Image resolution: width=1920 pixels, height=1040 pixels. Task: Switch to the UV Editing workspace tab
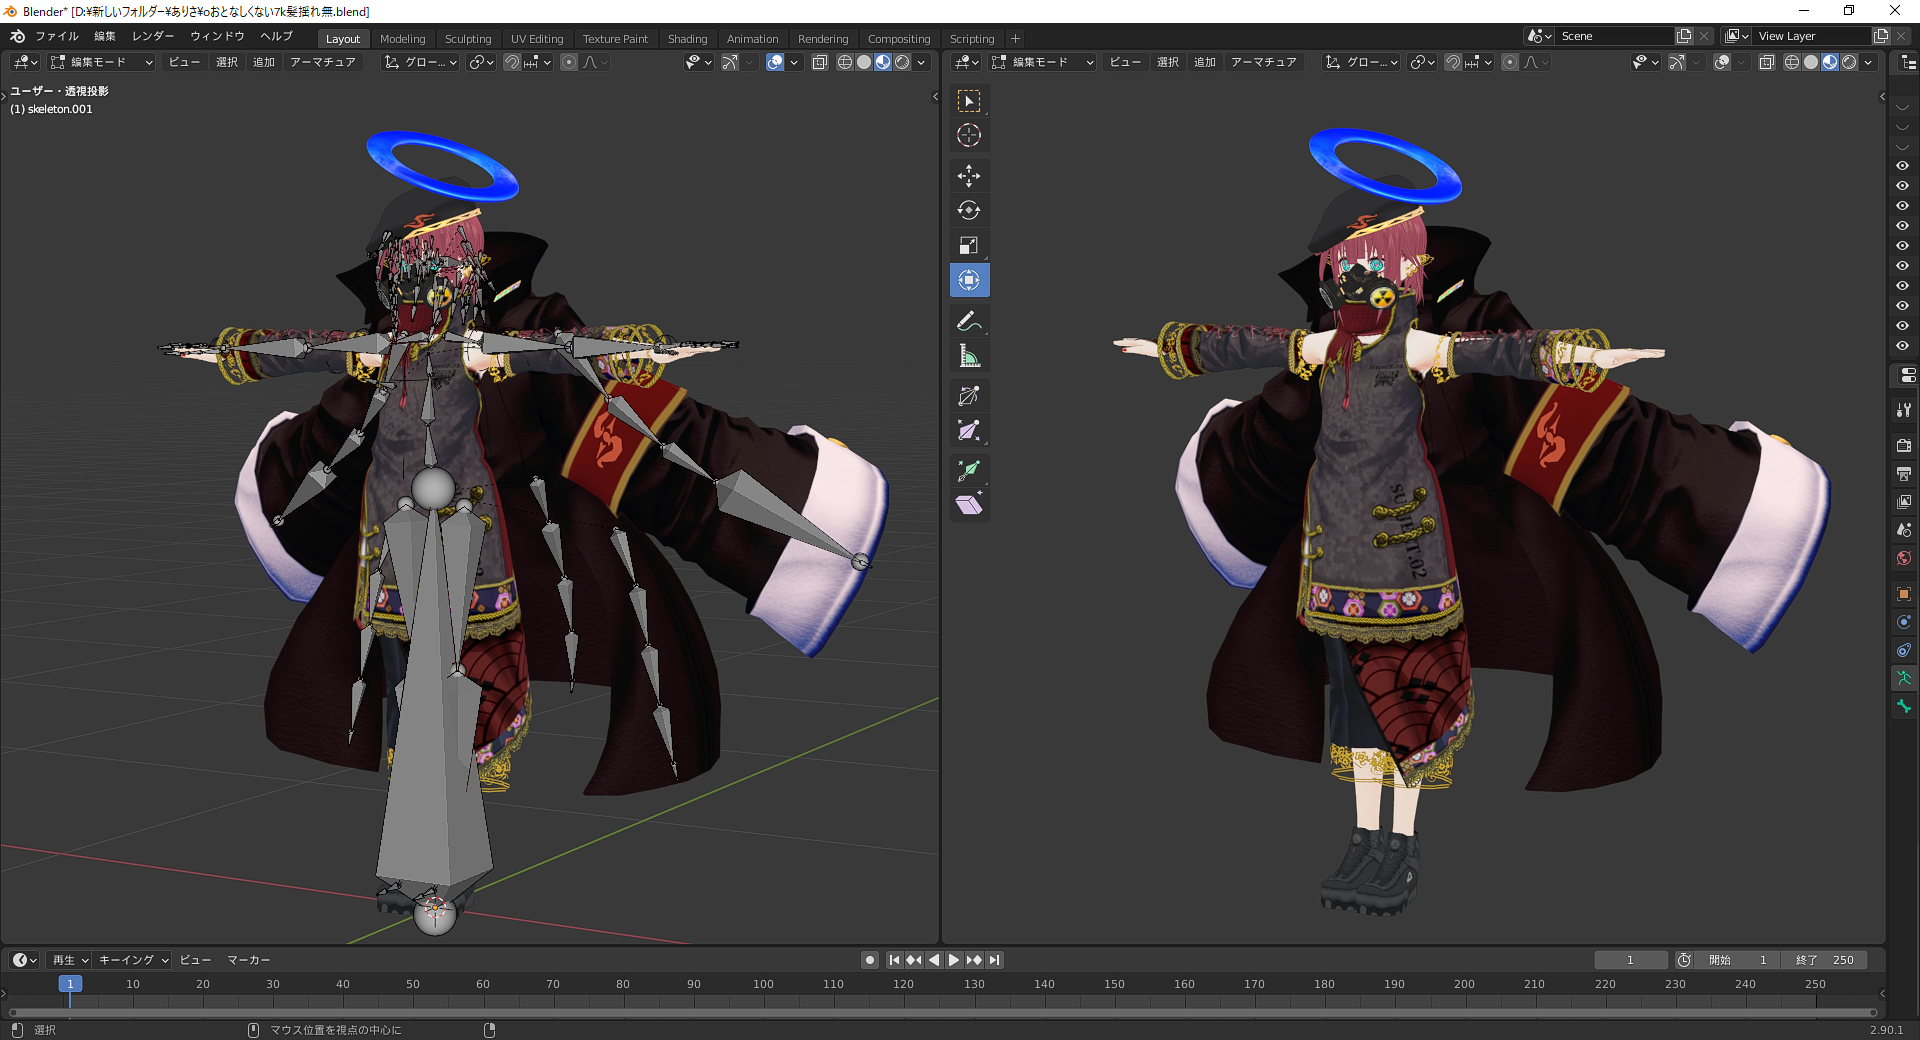pyautogui.click(x=537, y=39)
